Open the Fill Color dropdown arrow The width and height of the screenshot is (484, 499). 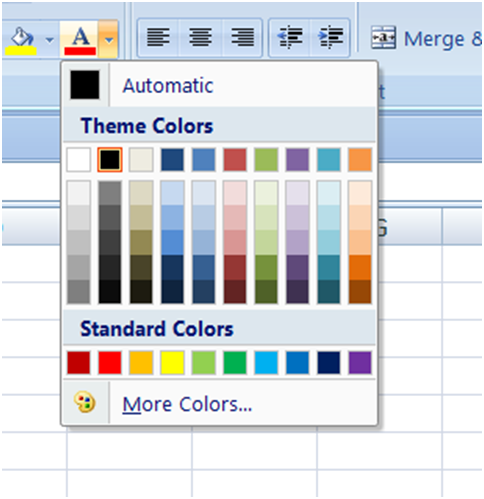50,40
